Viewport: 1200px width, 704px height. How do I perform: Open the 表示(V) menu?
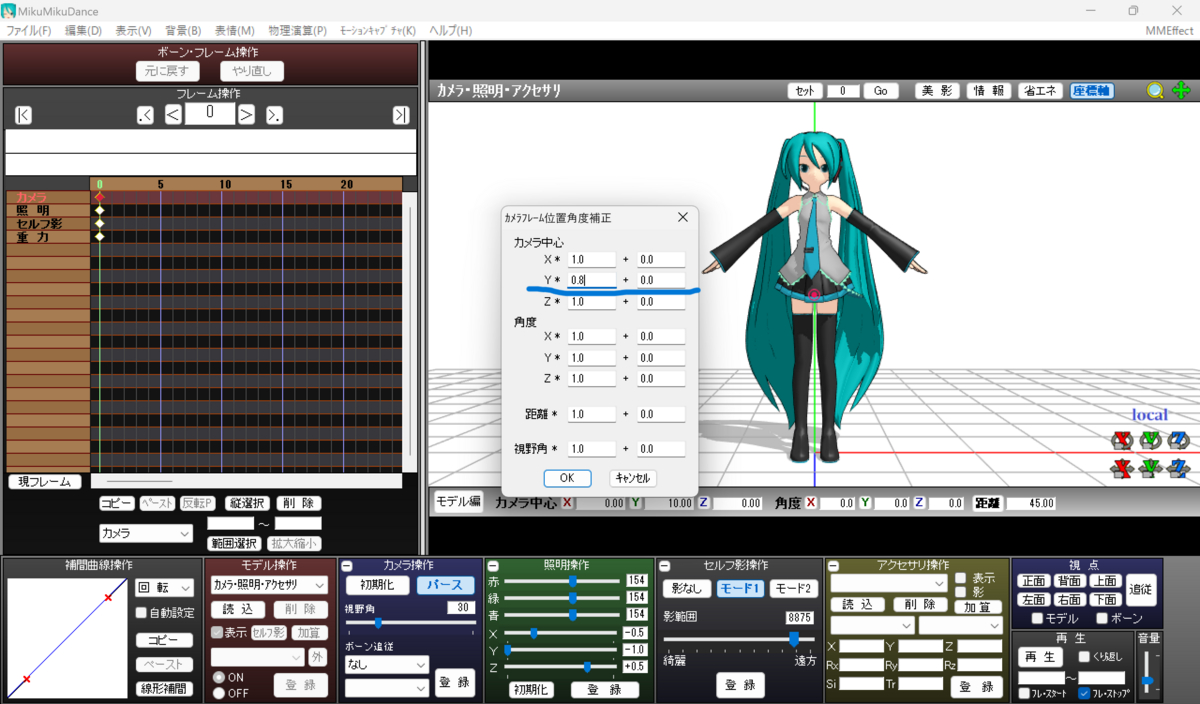click(x=134, y=31)
